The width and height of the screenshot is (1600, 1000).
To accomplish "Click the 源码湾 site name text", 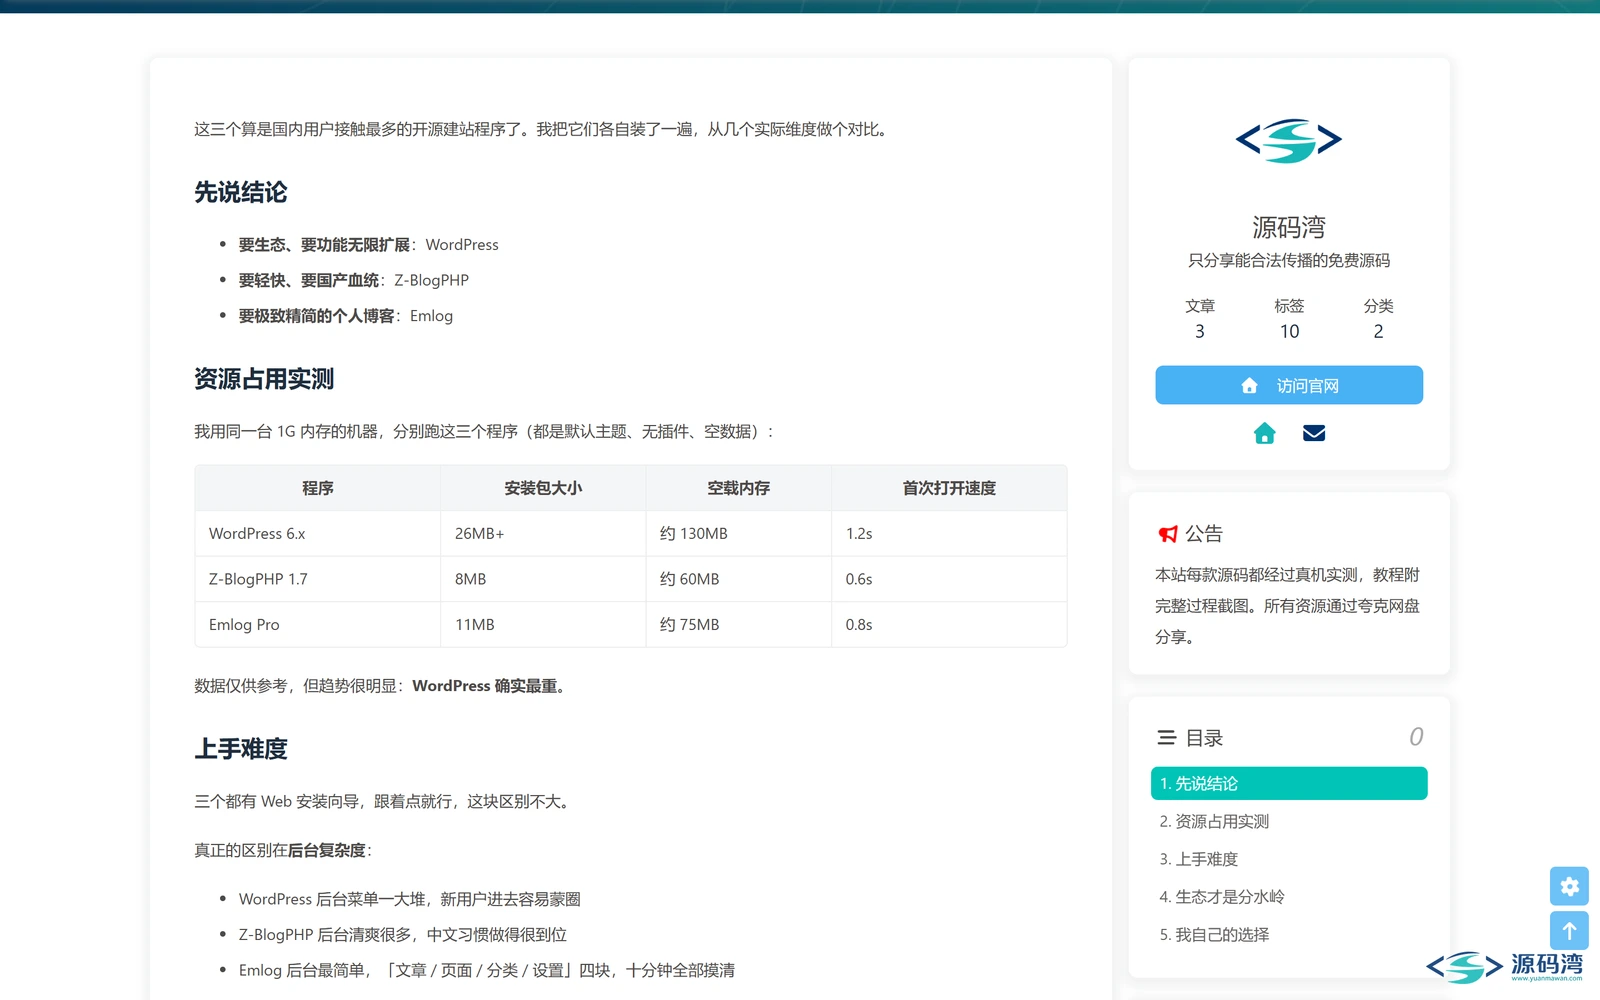I will pyautogui.click(x=1289, y=228).
